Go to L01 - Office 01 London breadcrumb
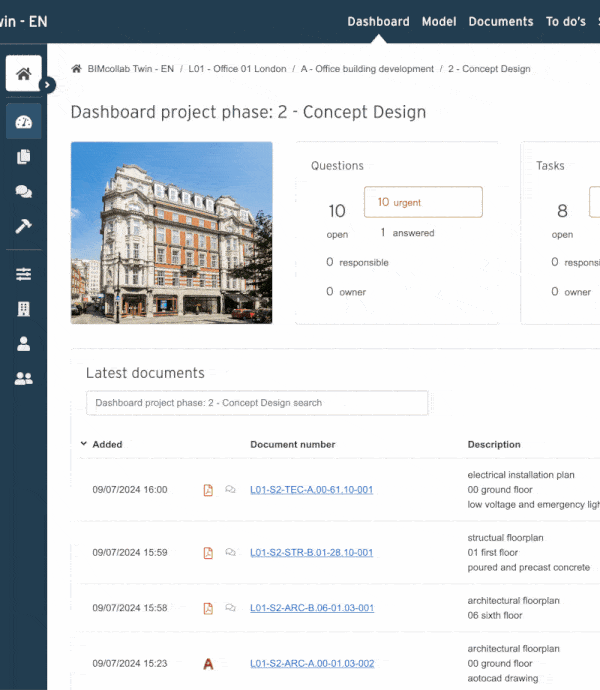The image size is (600, 690). (x=237, y=69)
